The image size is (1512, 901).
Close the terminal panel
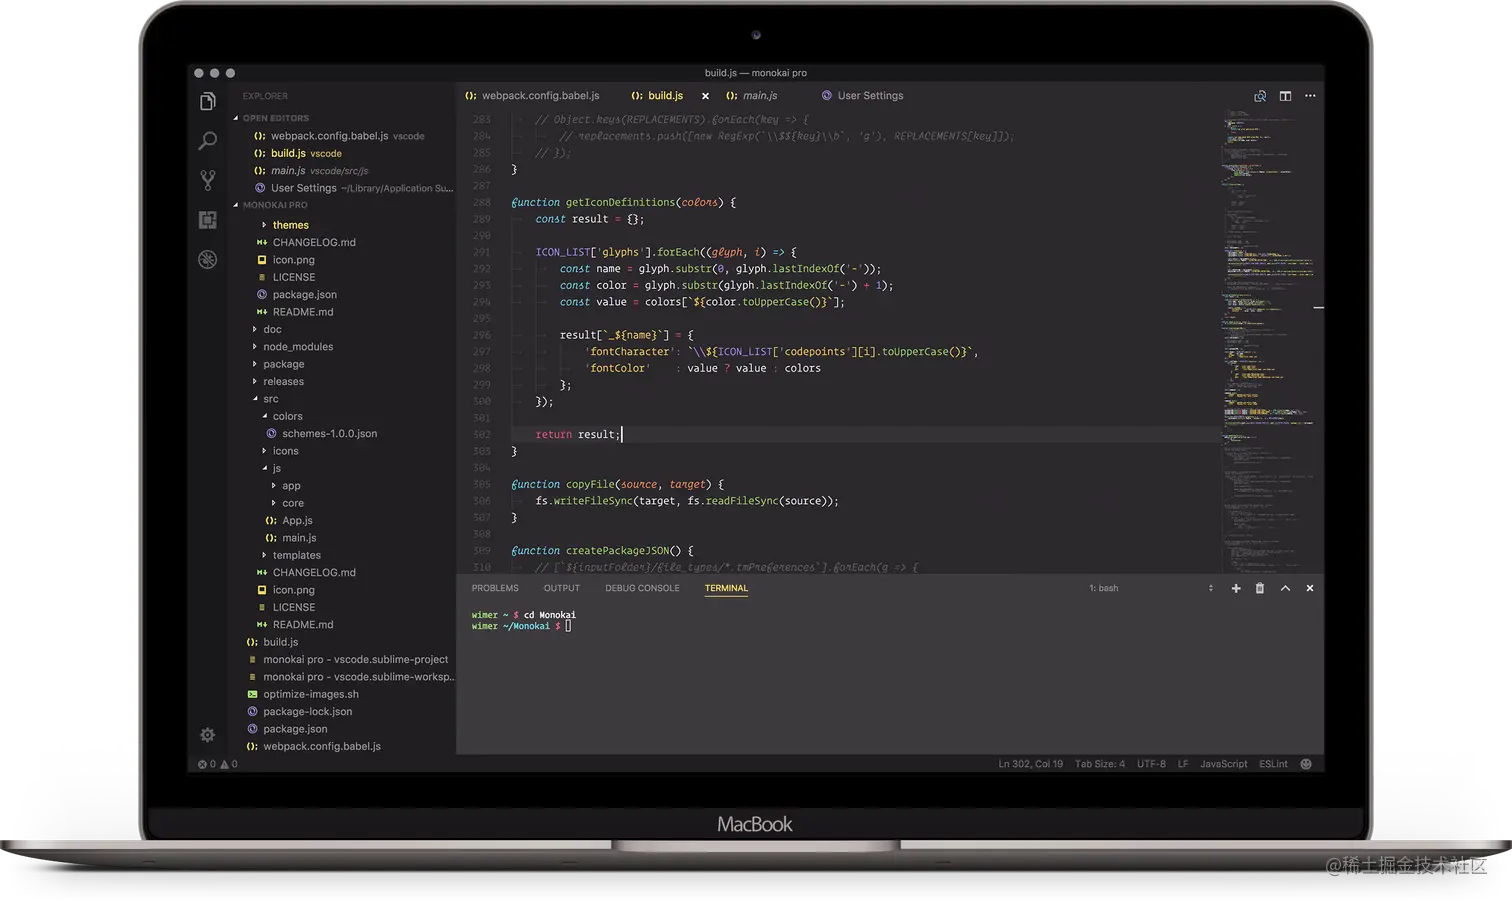pos(1310,588)
